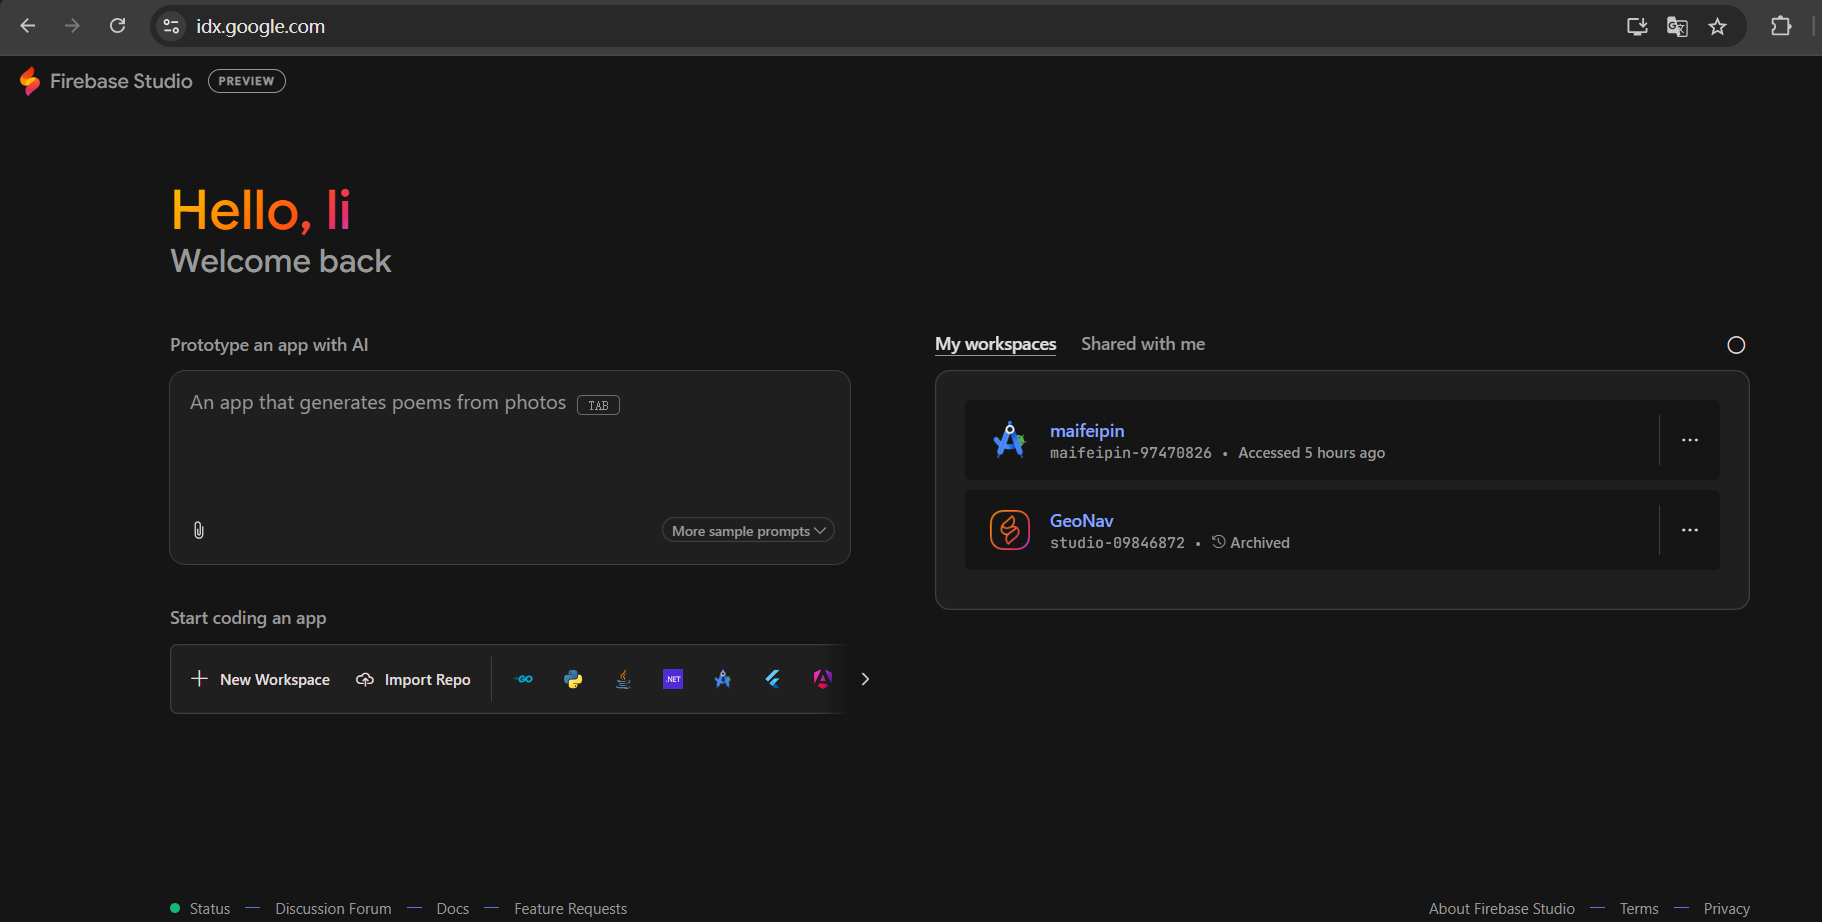Viewport: 1822px width, 922px height.
Task: Click 'Accessed 5 hours ago' text
Action: (1311, 453)
